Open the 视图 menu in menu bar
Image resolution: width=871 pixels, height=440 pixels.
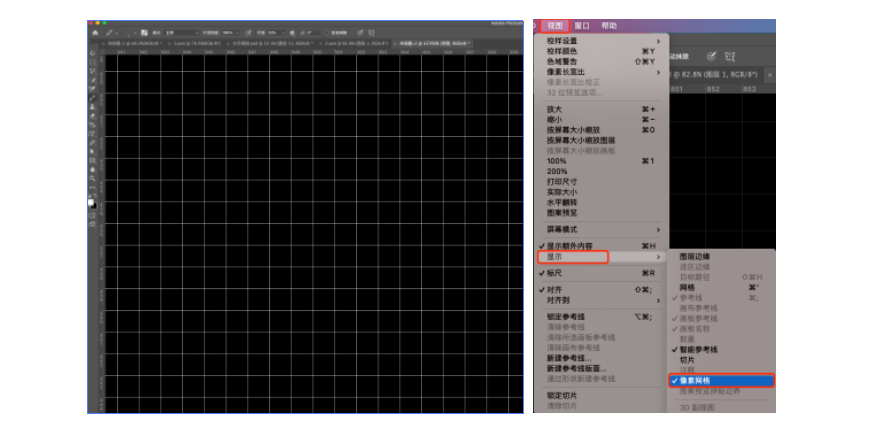point(555,25)
